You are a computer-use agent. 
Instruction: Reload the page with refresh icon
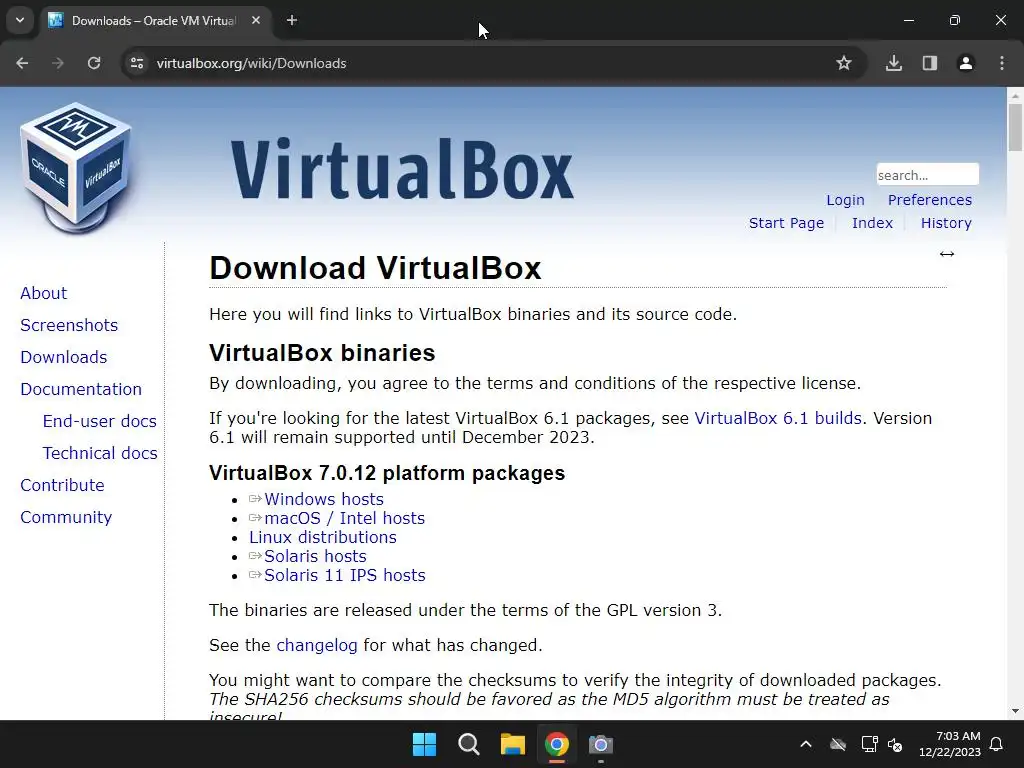pyautogui.click(x=94, y=63)
